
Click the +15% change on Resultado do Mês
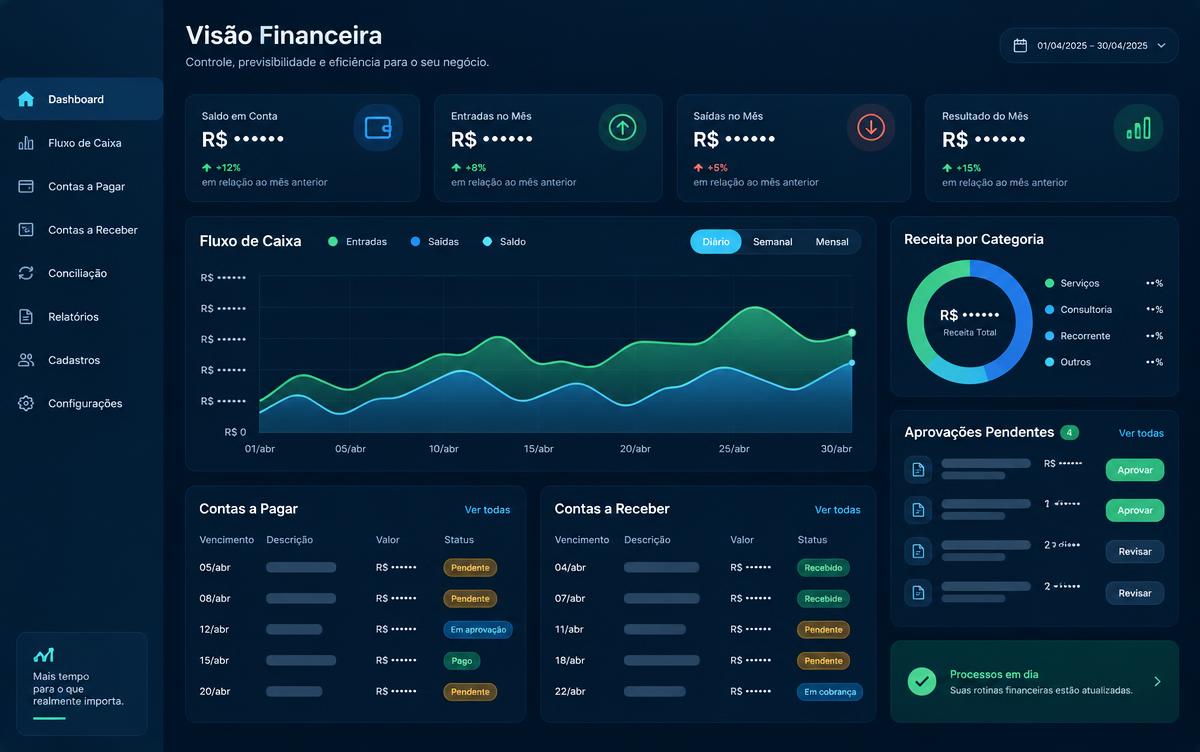point(962,168)
